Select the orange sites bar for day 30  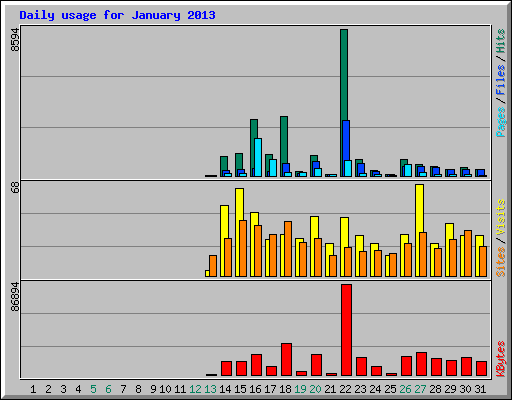click(468, 253)
